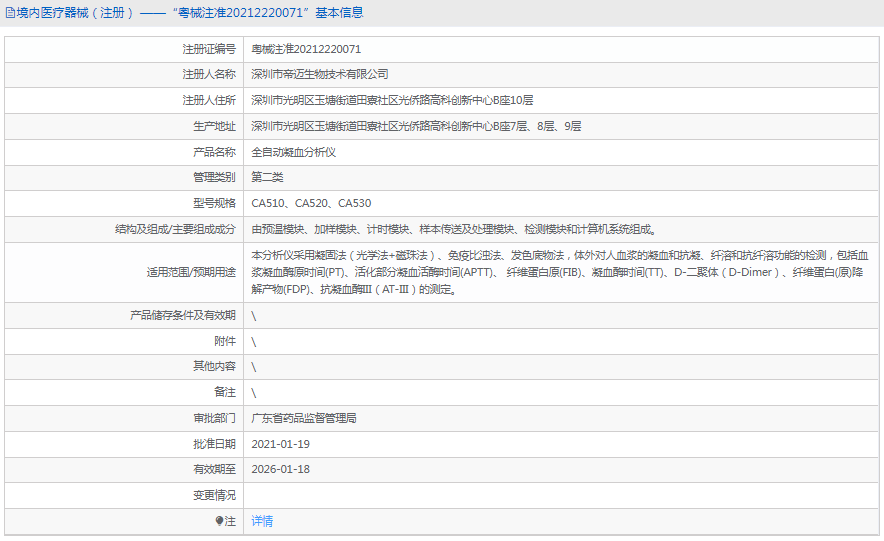Screen dimensions: 884x541
Task: Click the 其他内容 label
Action: click(214, 366)
